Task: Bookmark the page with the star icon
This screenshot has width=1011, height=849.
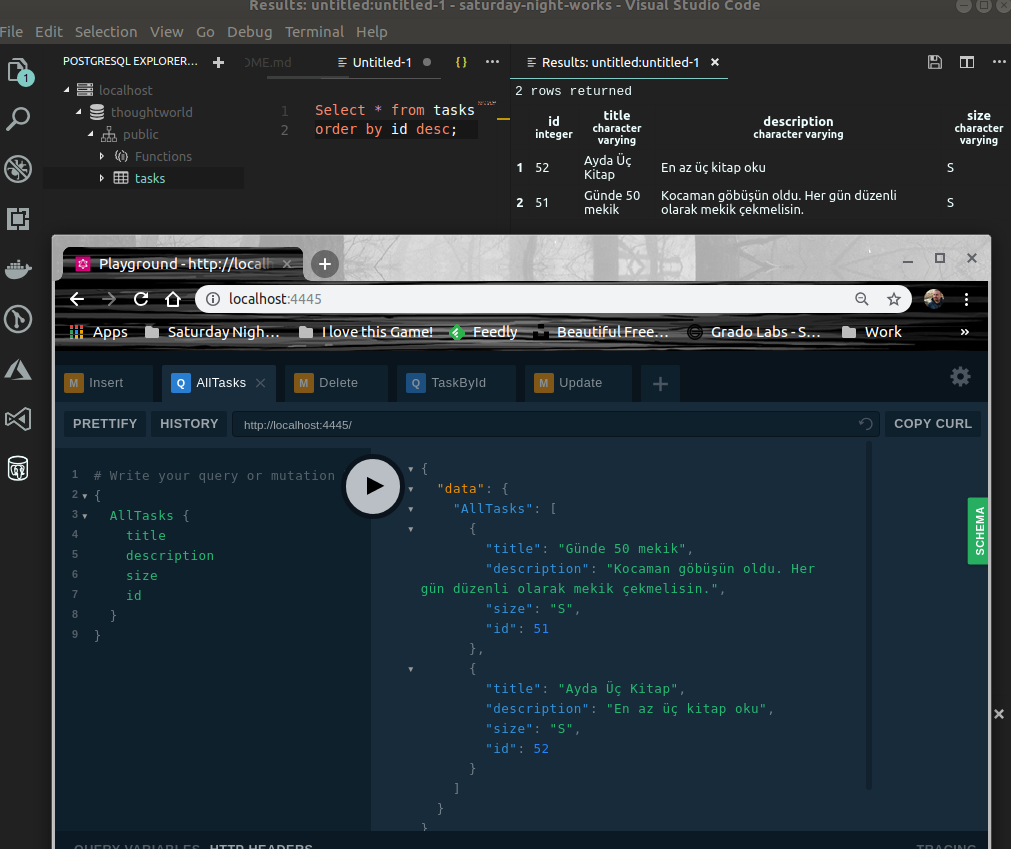Action: [893, 299]
